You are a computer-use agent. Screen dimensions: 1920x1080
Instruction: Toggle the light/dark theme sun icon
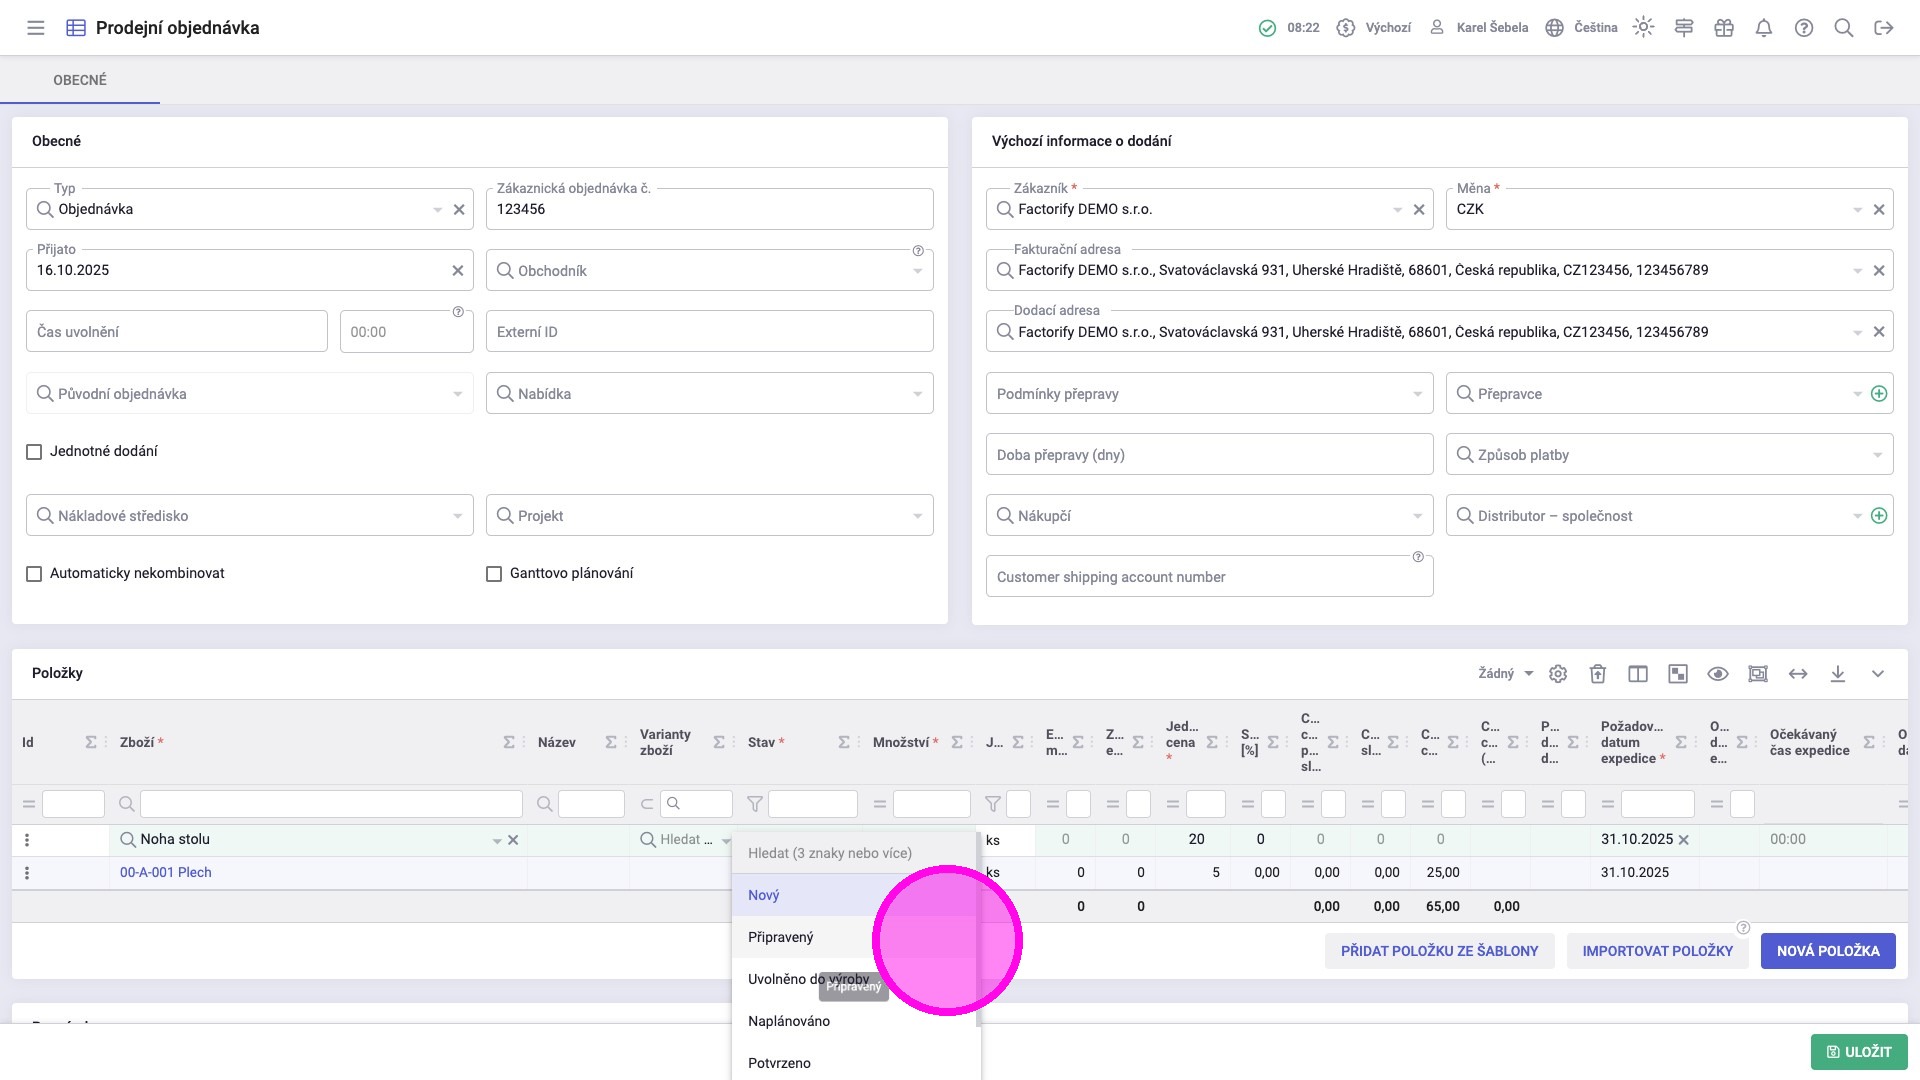click(x=1643, y=28)
